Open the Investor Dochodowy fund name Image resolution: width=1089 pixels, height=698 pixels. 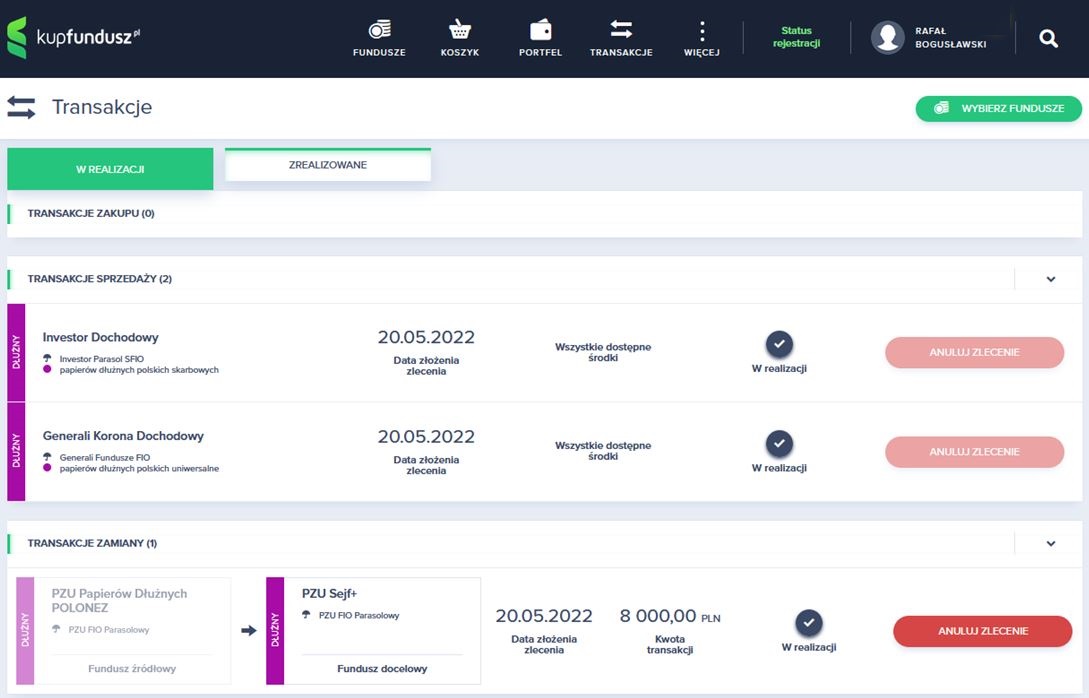pos(101,338)
